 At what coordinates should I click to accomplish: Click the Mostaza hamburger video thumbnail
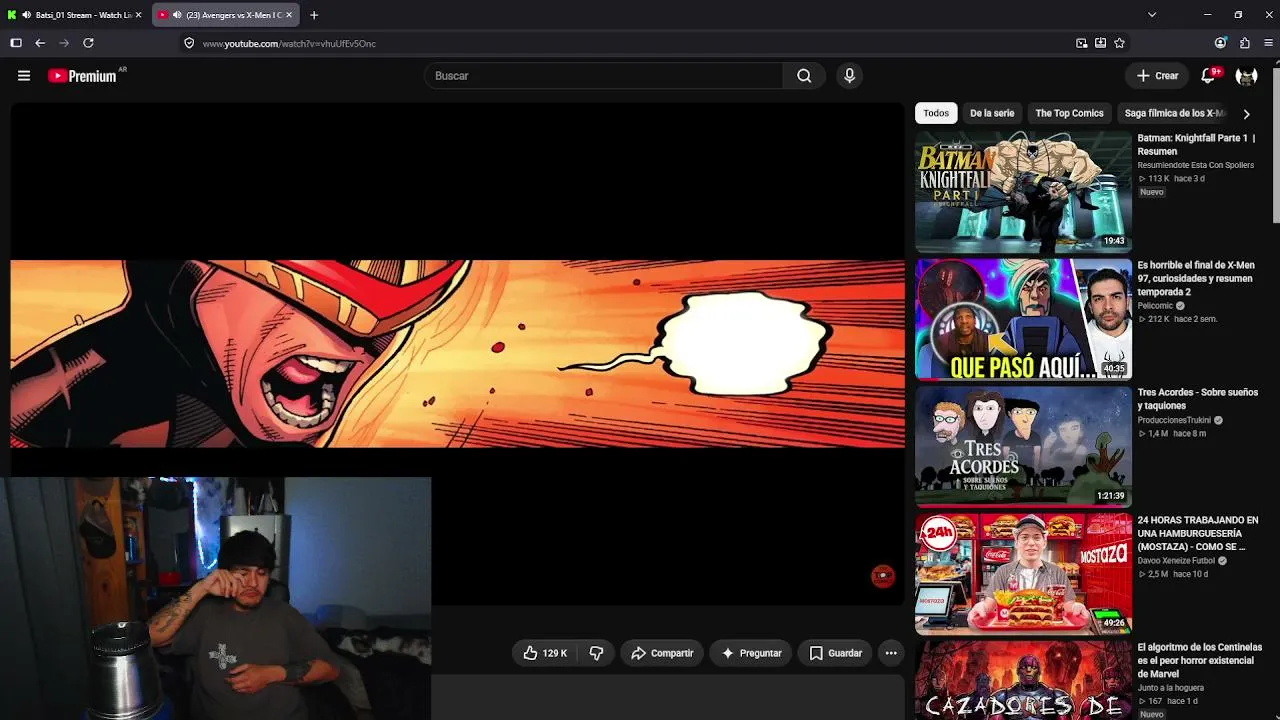[x=1023, y=574]
